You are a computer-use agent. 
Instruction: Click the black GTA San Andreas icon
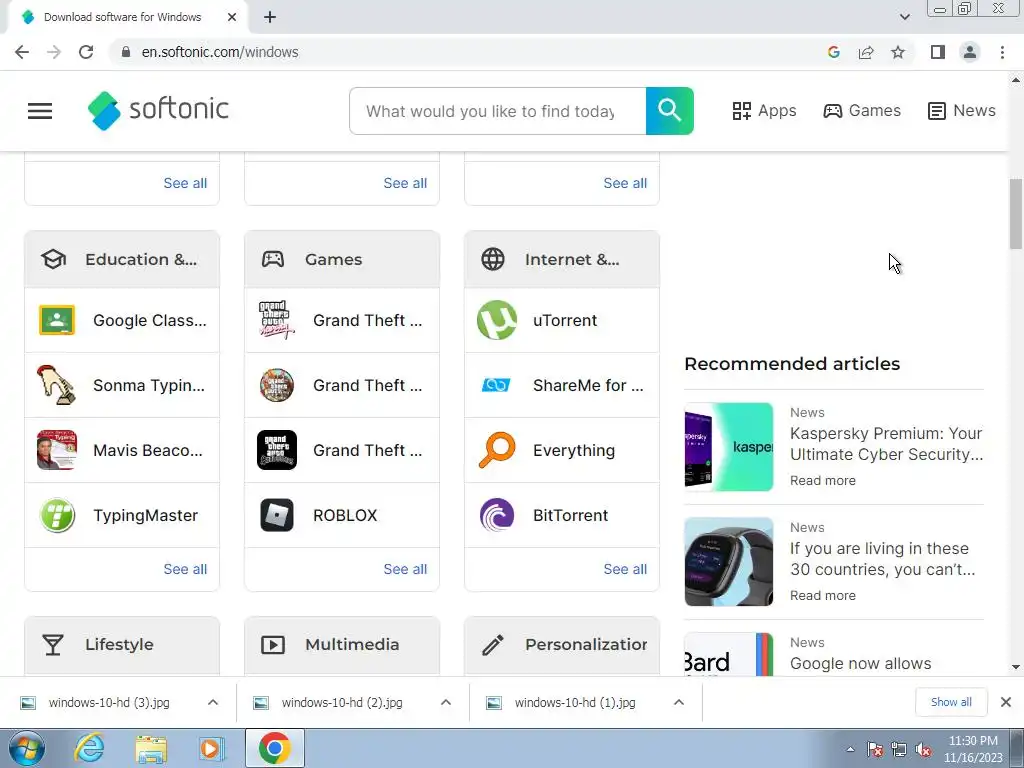[x=277, y=450]
